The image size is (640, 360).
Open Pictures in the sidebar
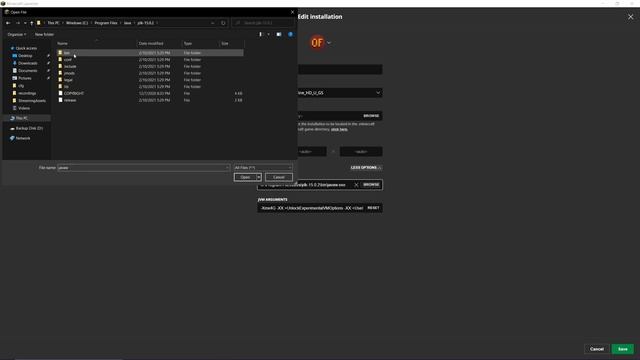click(x=24, y=78)
